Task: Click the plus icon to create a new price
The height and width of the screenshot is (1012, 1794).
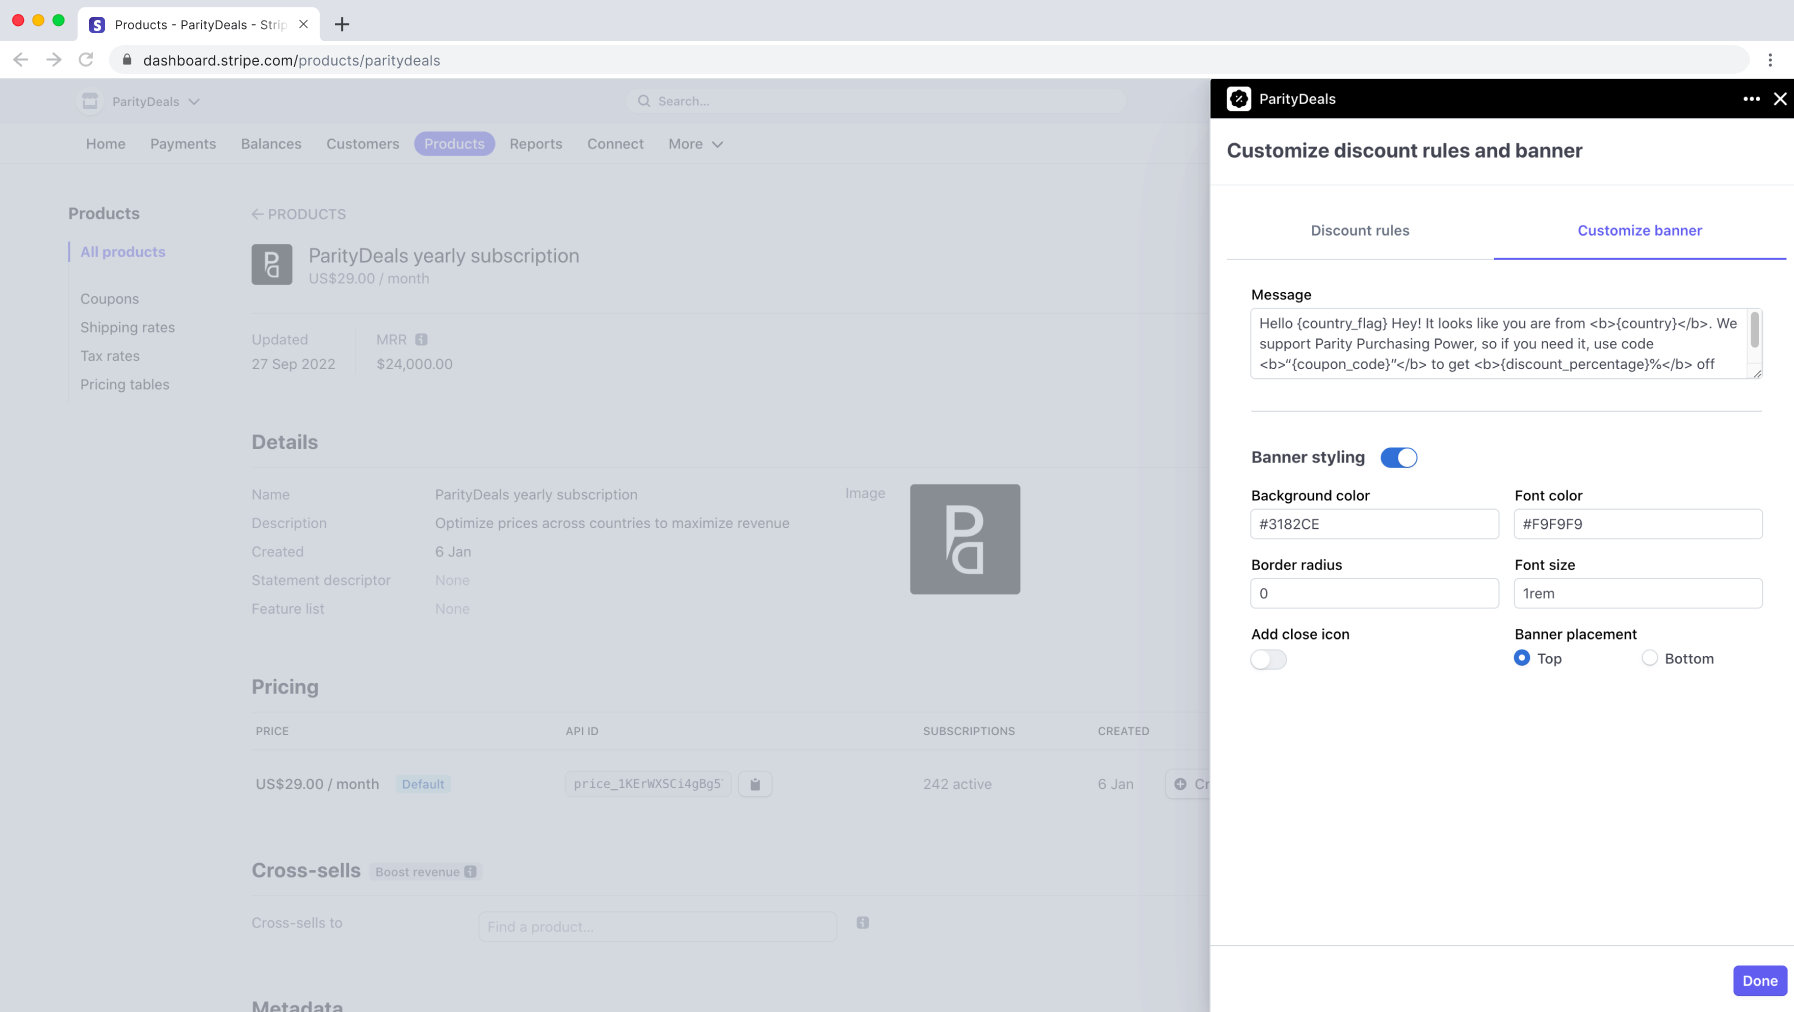Action: [x=1179, y=784]
